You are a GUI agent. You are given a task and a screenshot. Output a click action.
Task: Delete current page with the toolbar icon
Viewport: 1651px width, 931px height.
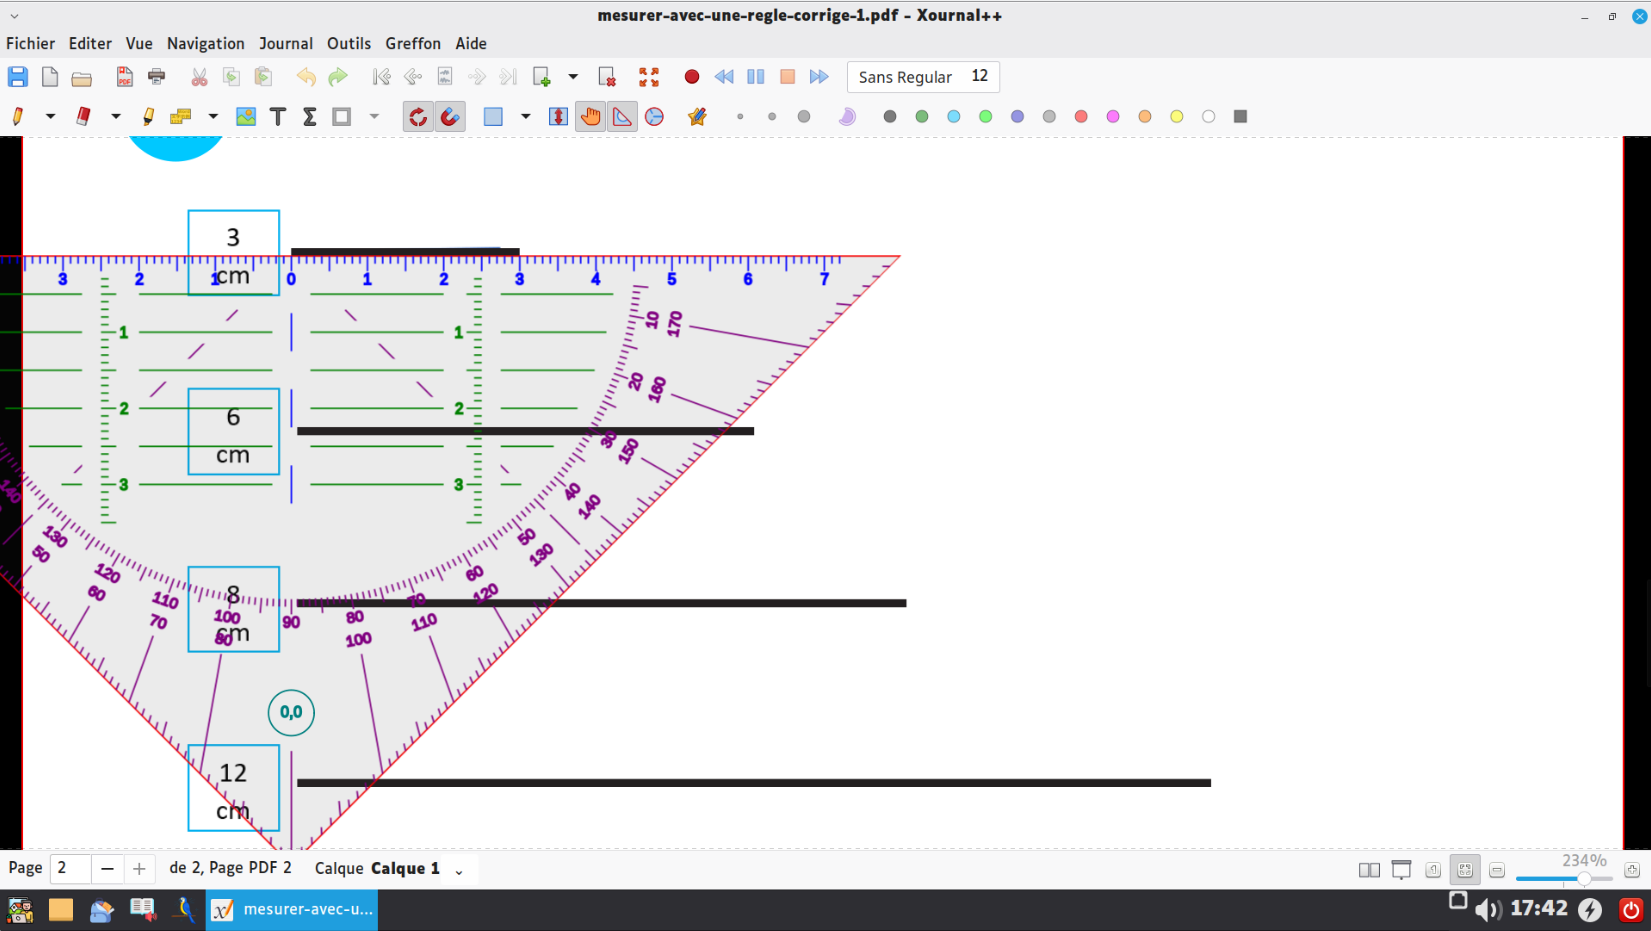click(x=607, y=77)
